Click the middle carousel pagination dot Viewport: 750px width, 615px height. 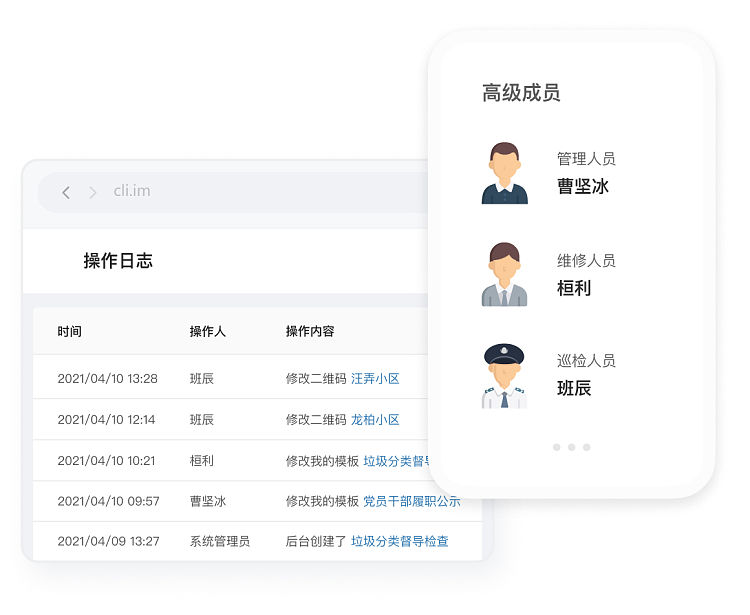(572, 447)
